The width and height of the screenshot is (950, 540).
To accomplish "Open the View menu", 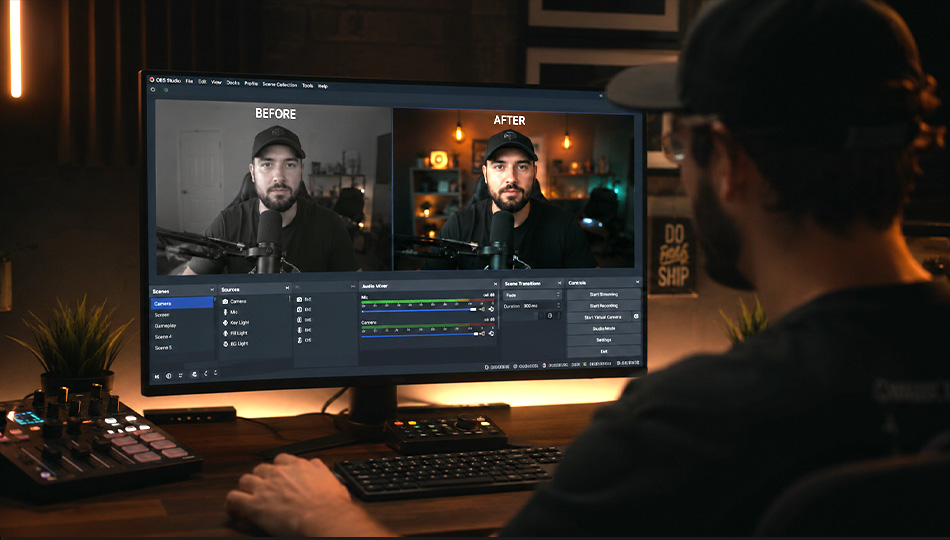I will click(x=216, y=82).
